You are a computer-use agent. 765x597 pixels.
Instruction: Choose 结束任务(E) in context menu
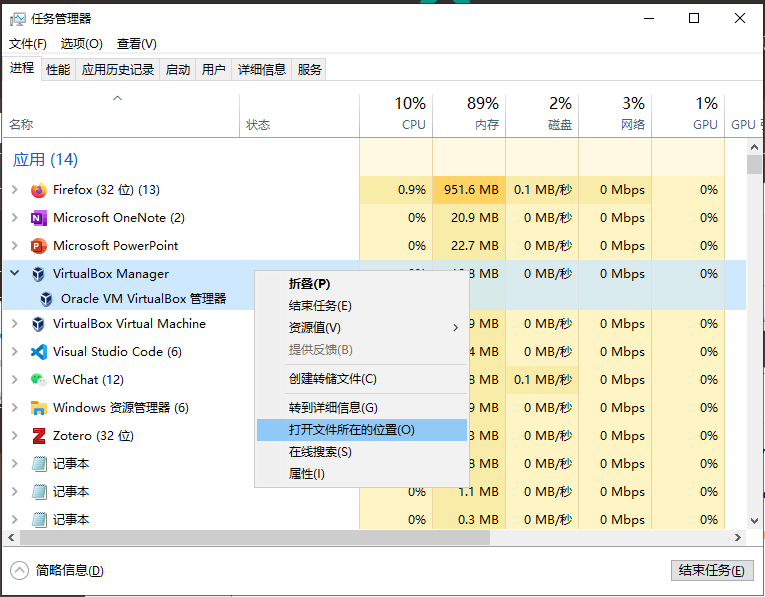[361, 306]
